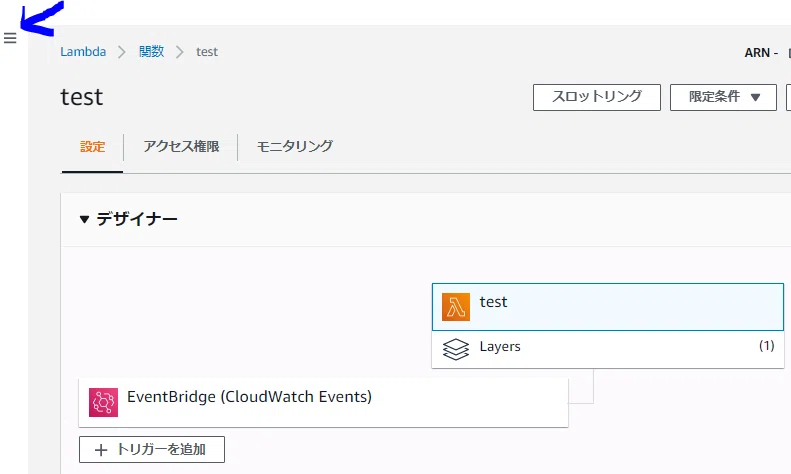Collapse the デザイナー section triangle
The height and width of the screenshot is (474, 791).
84,219
